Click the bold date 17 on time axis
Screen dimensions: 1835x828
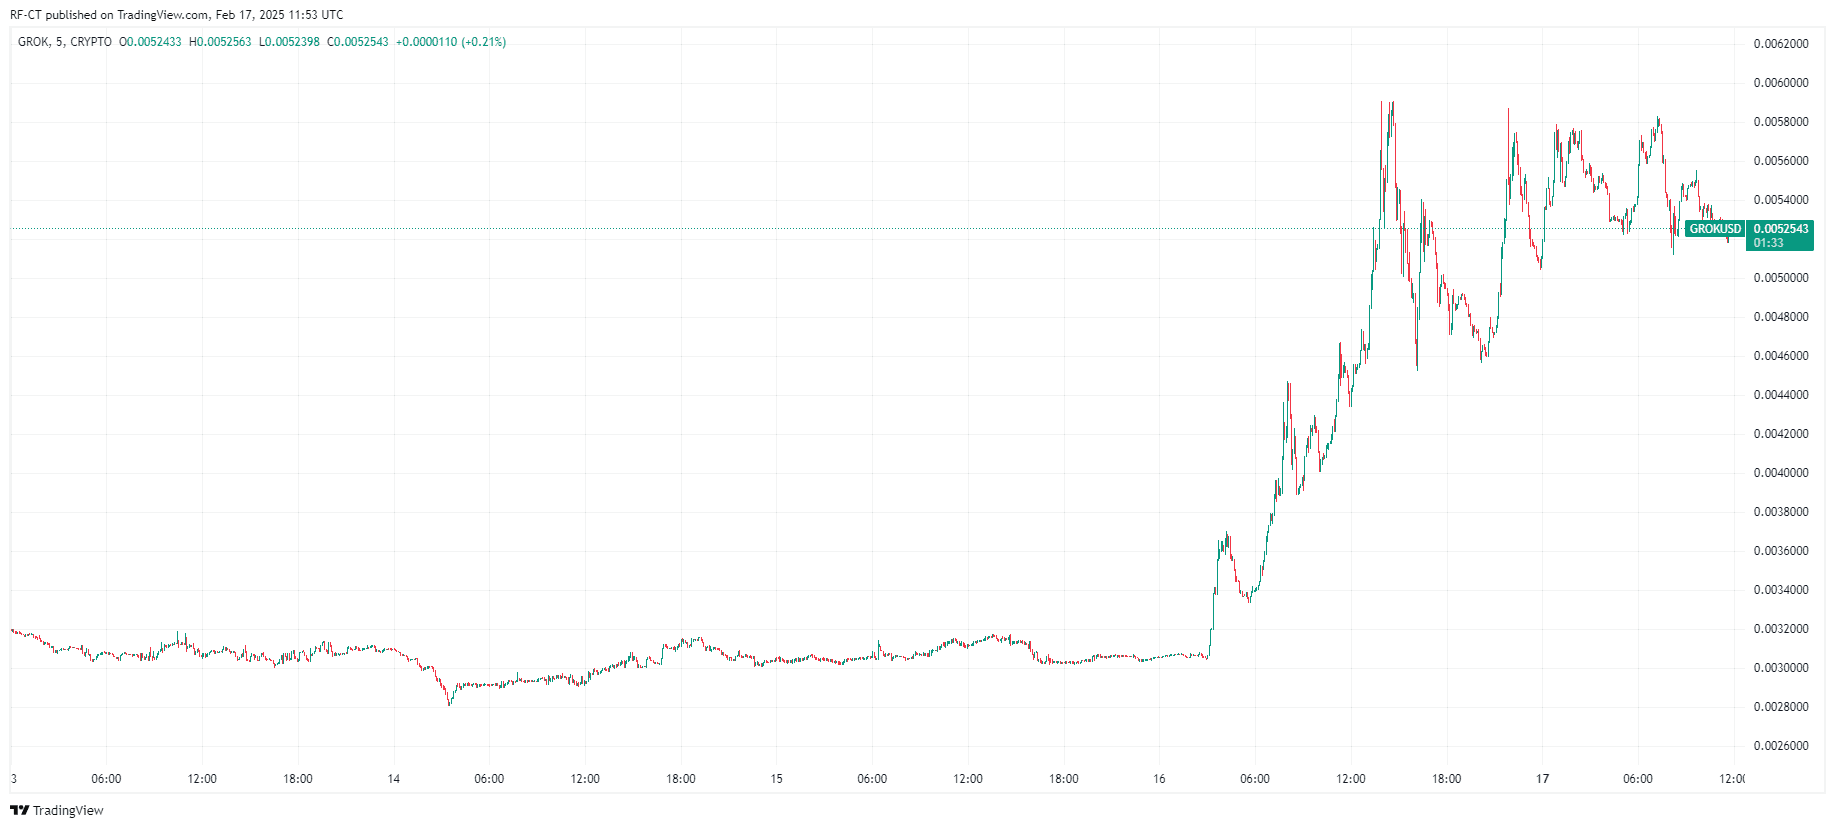coord(1543,779)
